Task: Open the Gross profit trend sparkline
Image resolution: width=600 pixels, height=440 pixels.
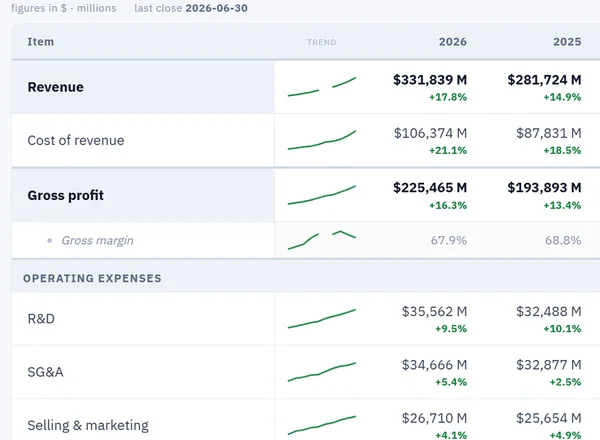Action: point(322,195)
